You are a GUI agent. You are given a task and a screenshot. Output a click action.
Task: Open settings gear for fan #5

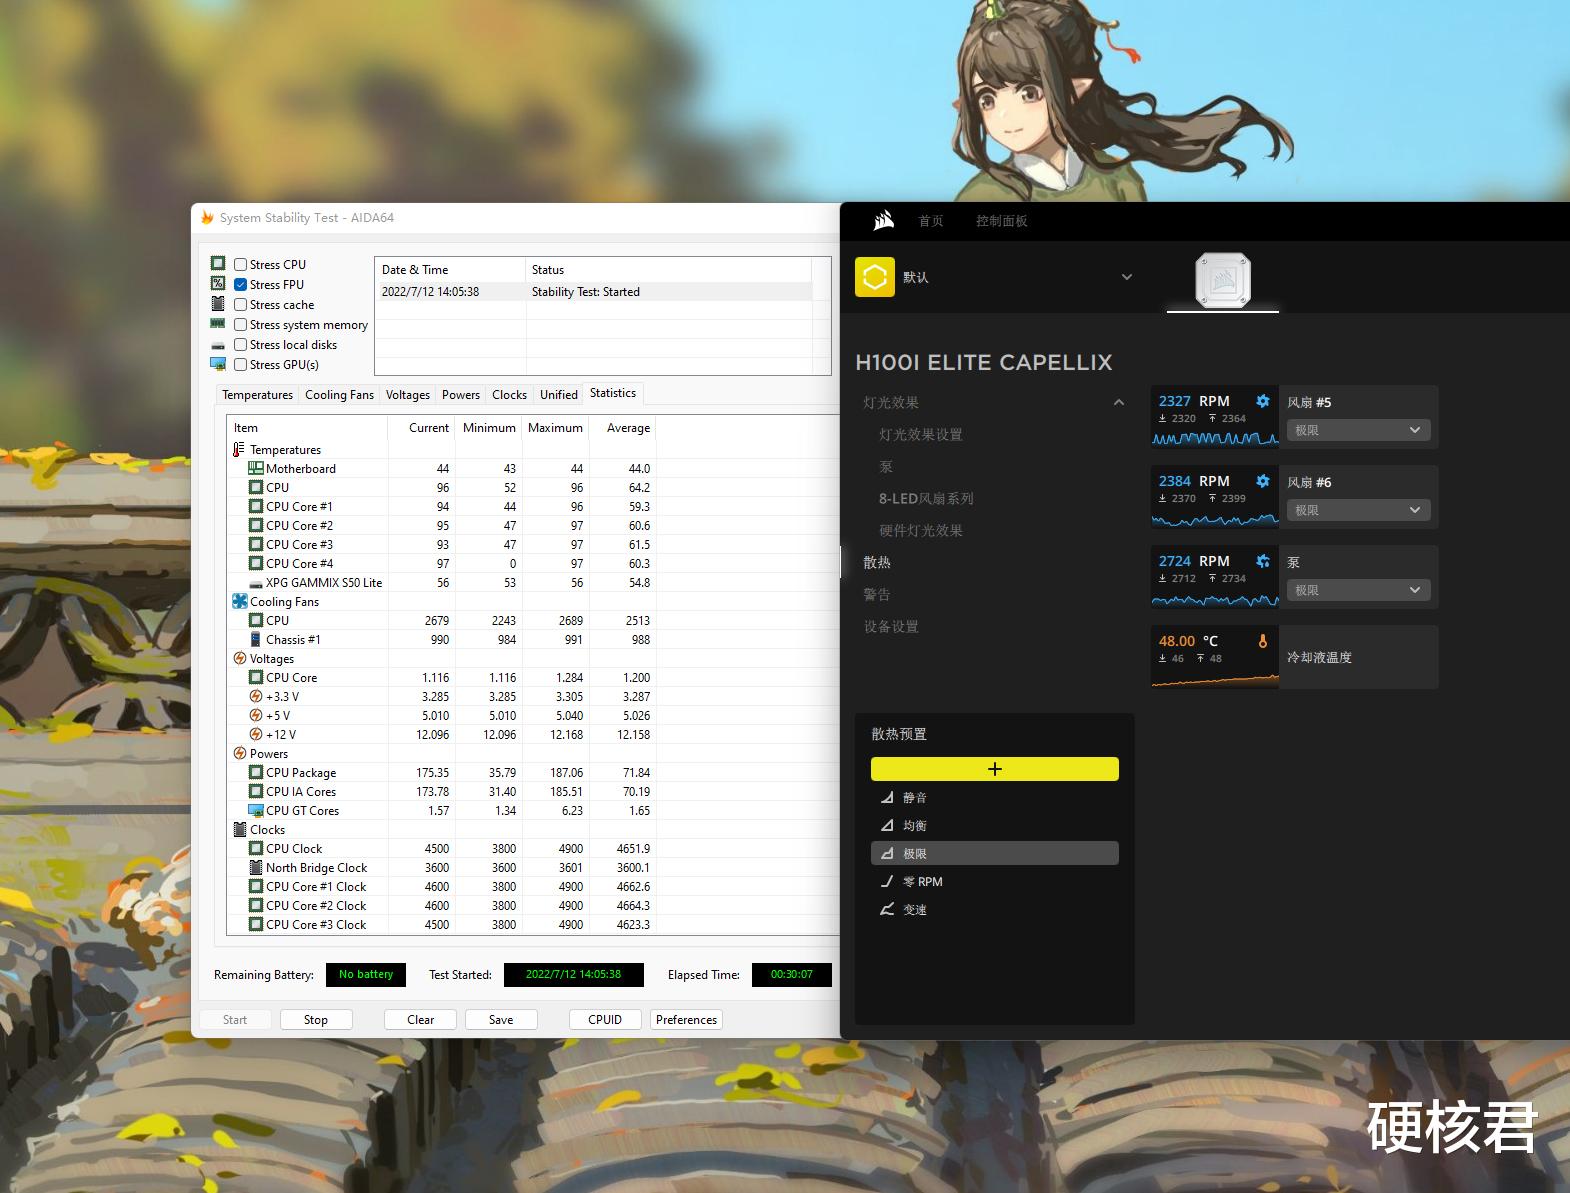click(1263, 401)
